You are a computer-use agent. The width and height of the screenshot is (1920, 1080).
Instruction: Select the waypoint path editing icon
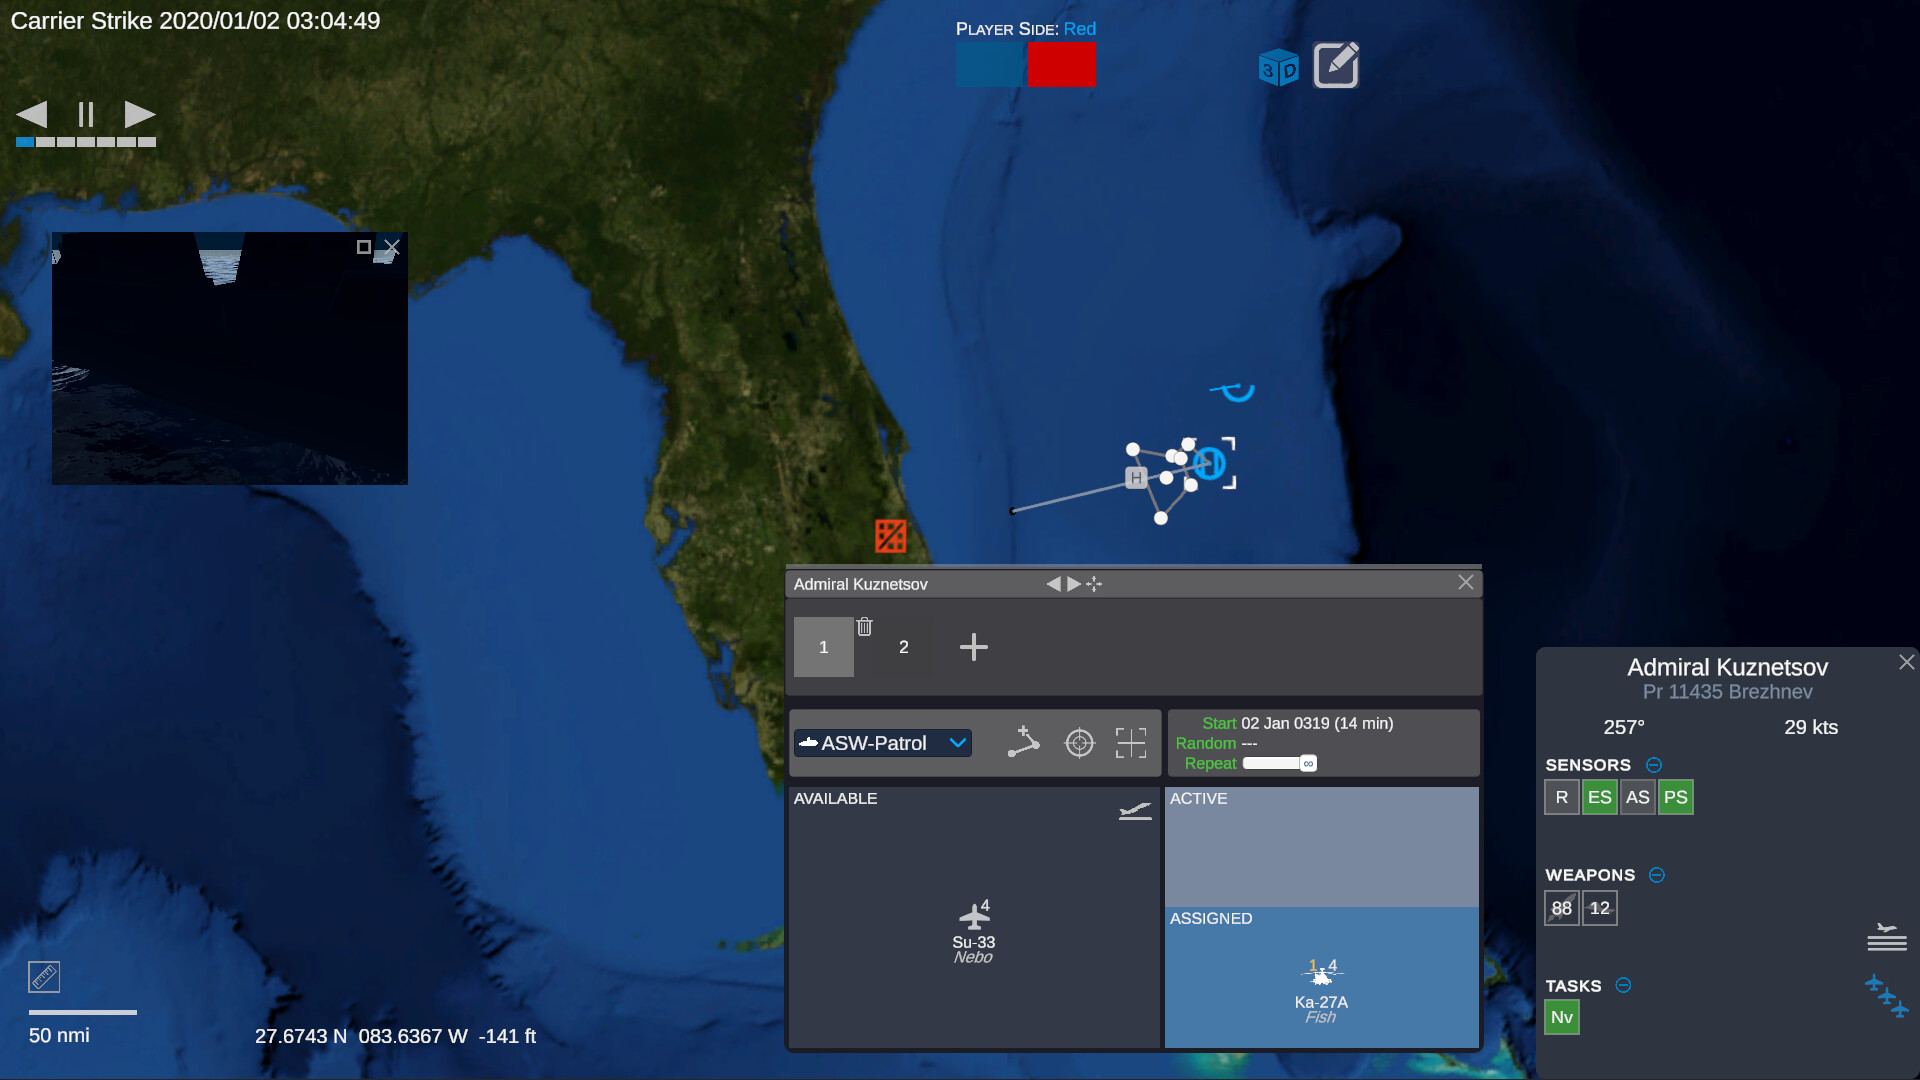[x=1024, y=743]
